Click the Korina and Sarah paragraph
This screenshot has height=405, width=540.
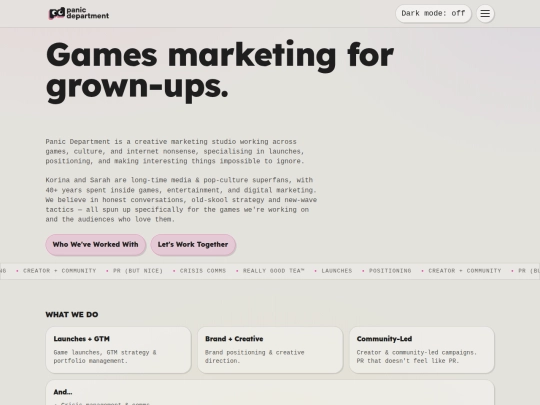[181, 200]
